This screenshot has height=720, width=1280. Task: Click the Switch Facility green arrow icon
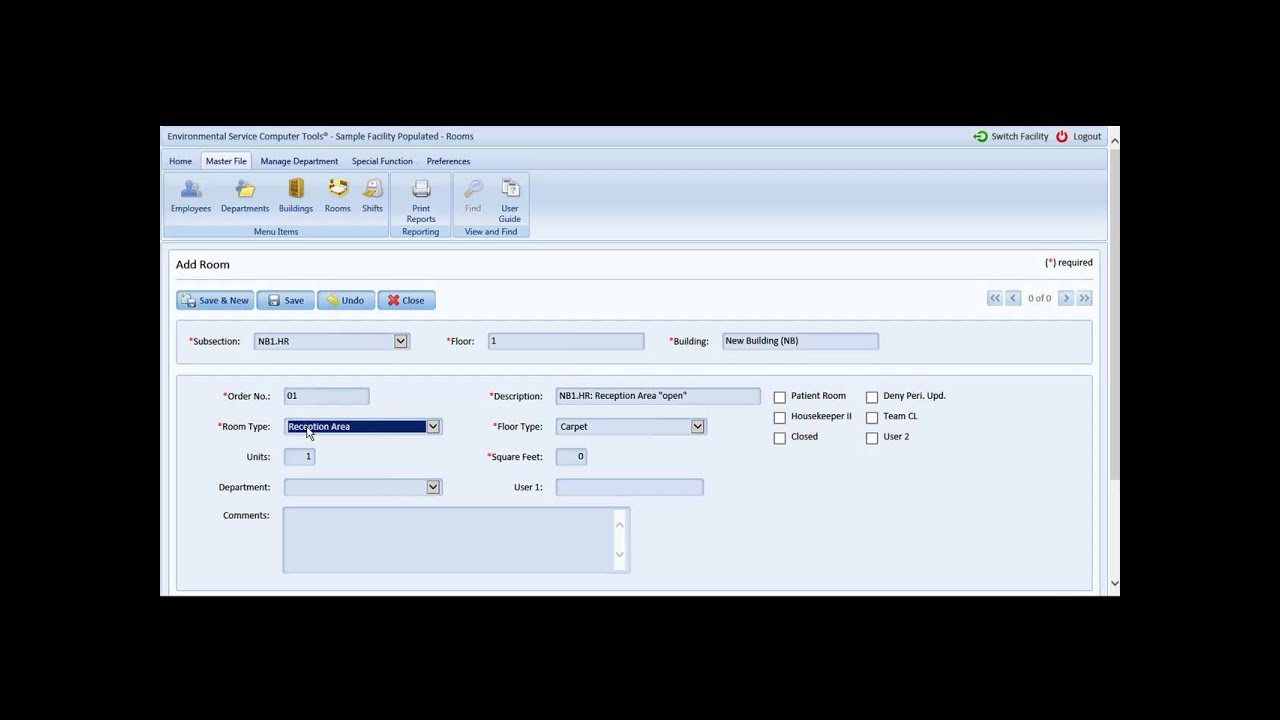coord(980,136)
